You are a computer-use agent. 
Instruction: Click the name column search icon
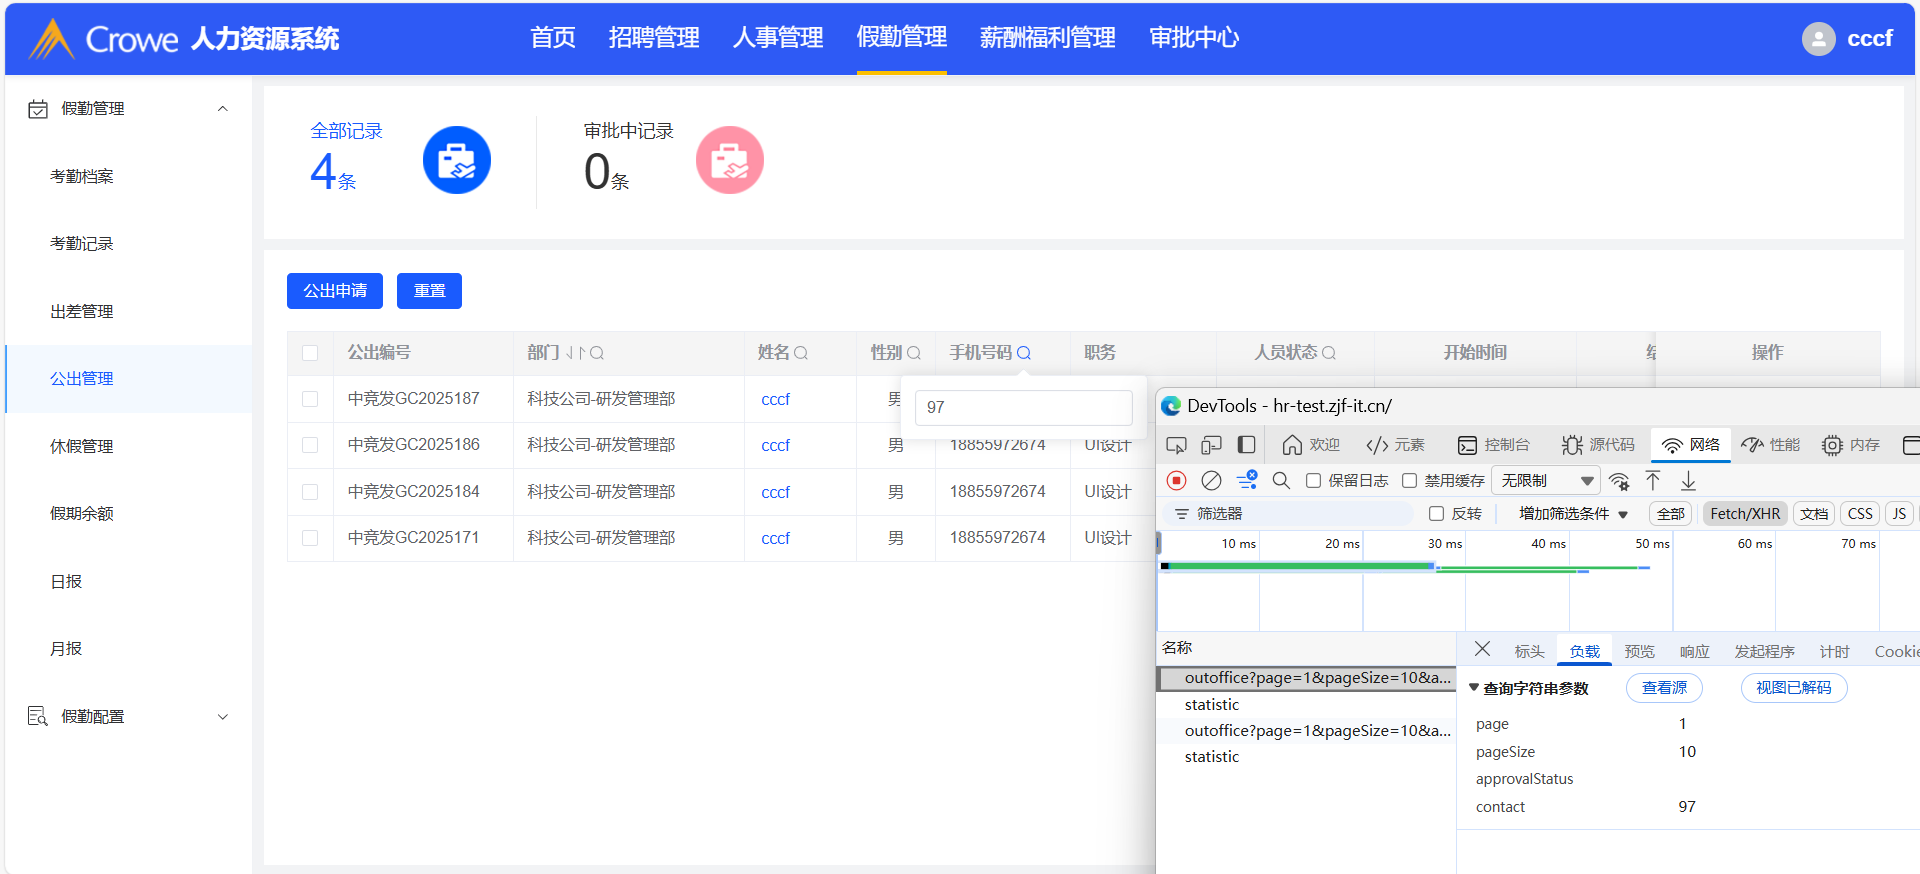tap(801, 353)
